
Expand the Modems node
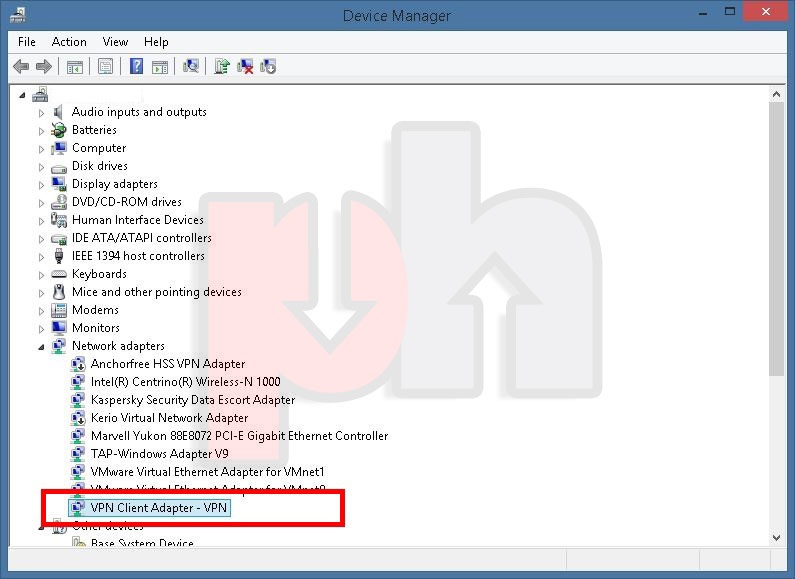click(42, 311)
